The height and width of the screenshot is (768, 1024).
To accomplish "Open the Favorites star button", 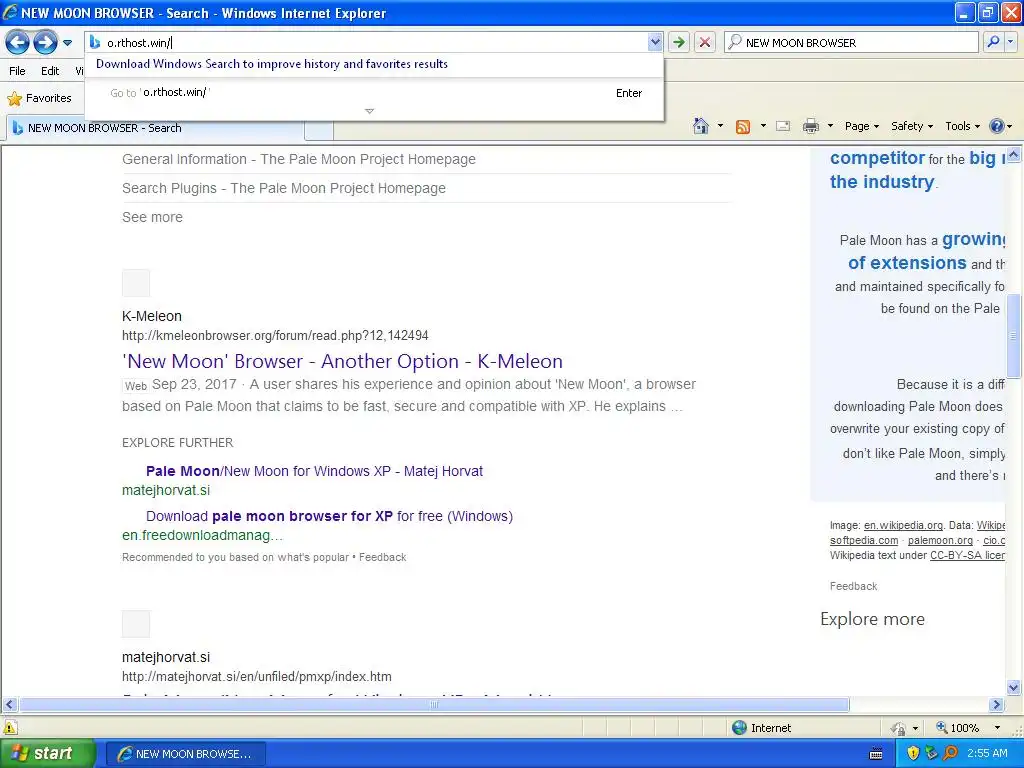I will (39, 98).
